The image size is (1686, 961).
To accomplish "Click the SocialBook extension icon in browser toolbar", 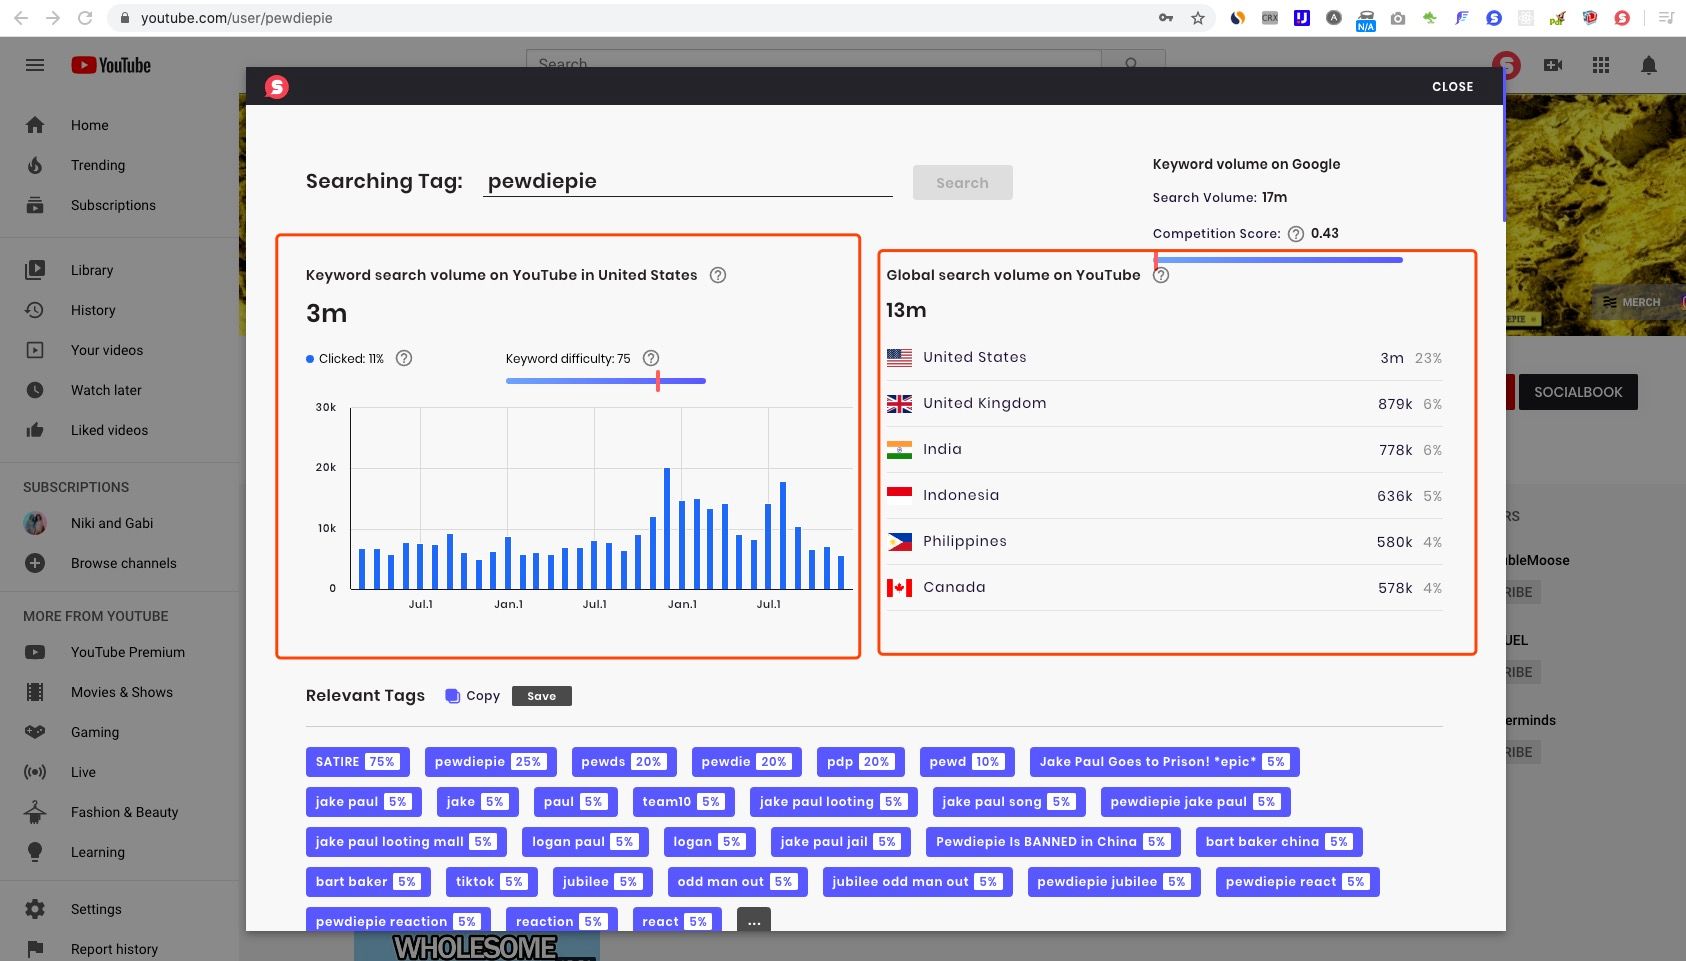I will (x=1622, y=18).
